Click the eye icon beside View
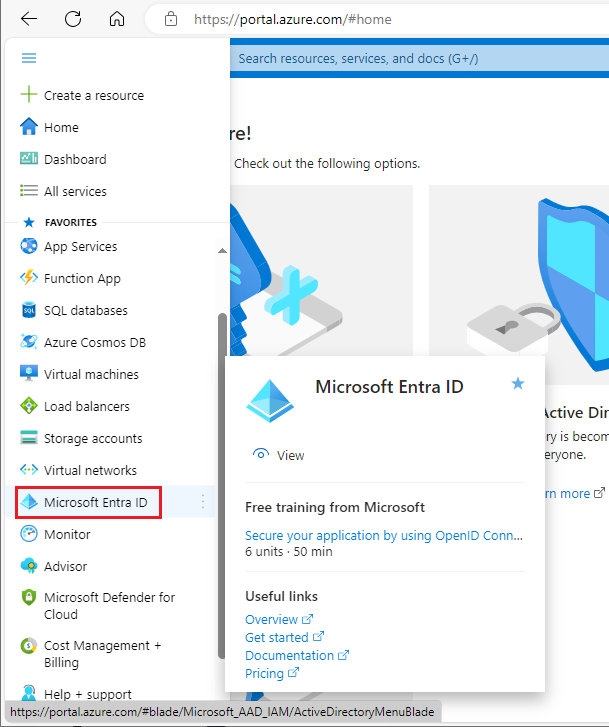Image resolution: width=609 pixels, height=727 pixels. [x=261, y=454]
